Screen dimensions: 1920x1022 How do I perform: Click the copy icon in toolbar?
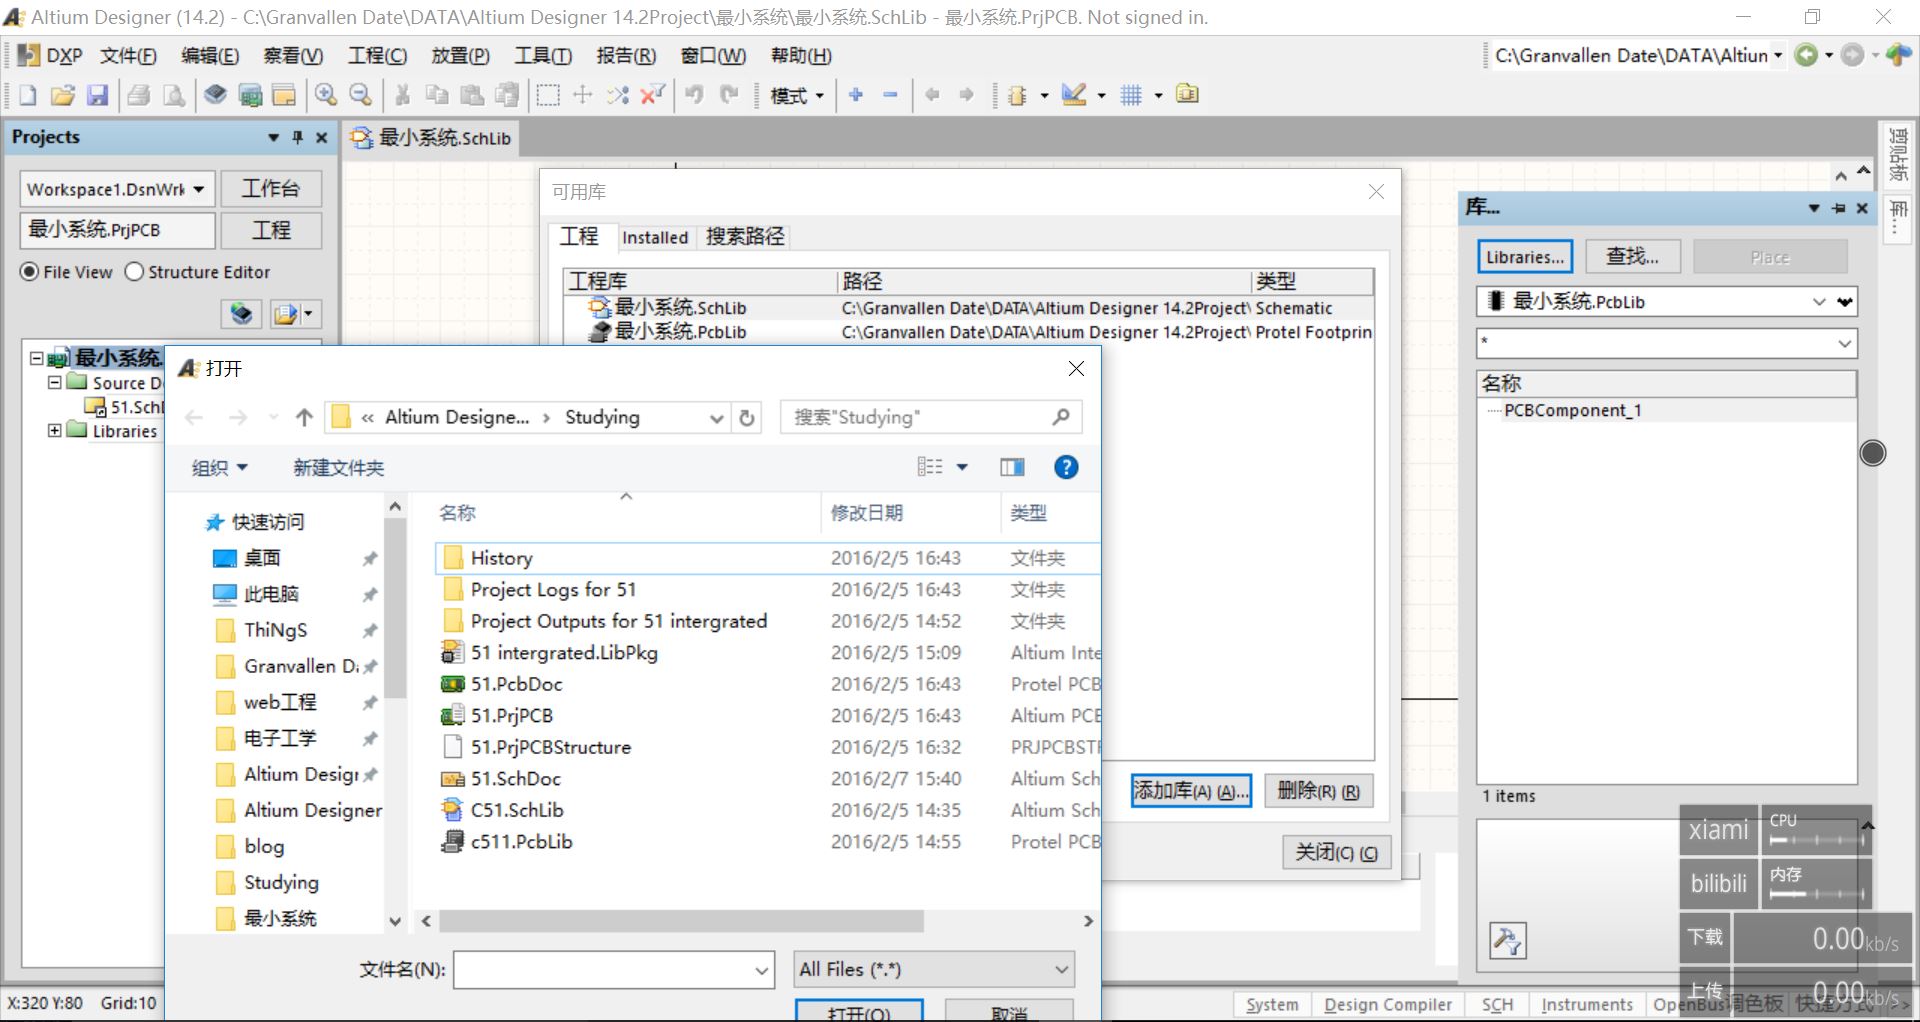tap(437, 95)
